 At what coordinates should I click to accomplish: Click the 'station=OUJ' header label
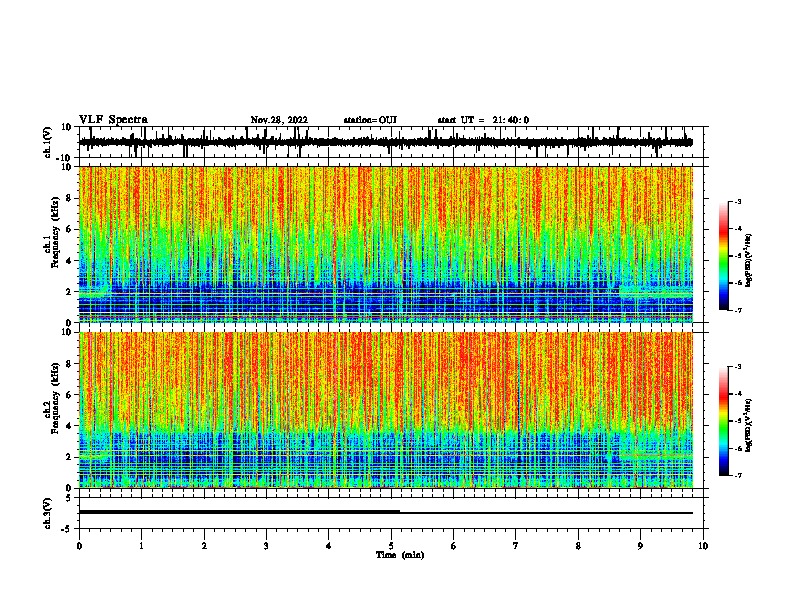coord(370,120)
